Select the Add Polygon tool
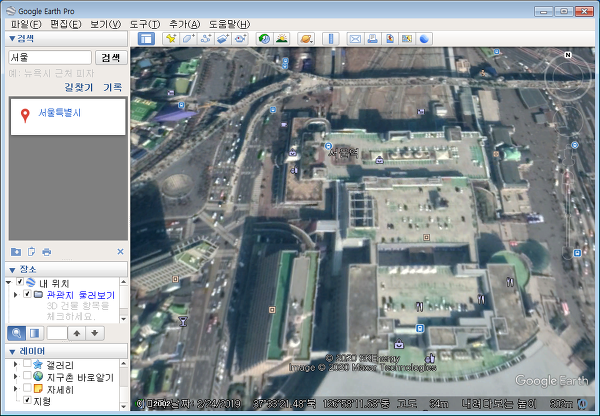The height and width of the screenshot is (416, 600). click(188, 39)
